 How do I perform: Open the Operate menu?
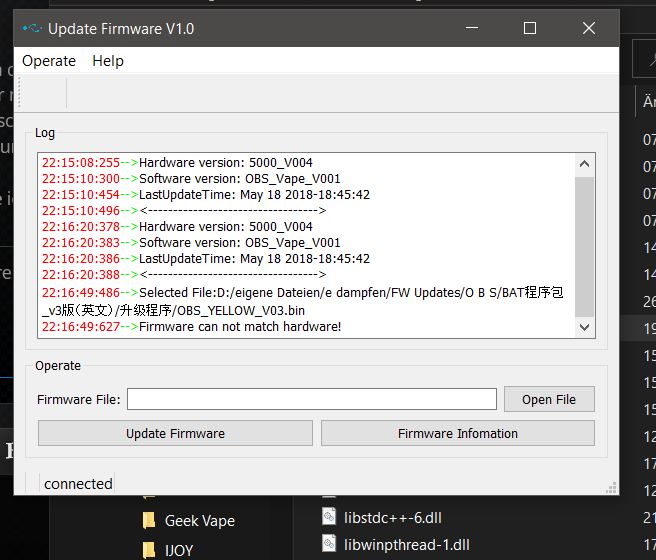[49, 61]
